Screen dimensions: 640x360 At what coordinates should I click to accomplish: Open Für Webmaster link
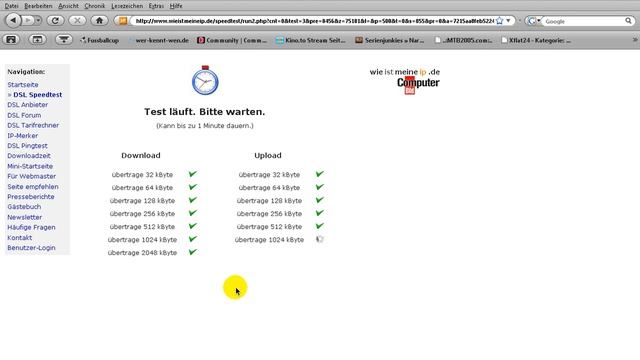31,176
